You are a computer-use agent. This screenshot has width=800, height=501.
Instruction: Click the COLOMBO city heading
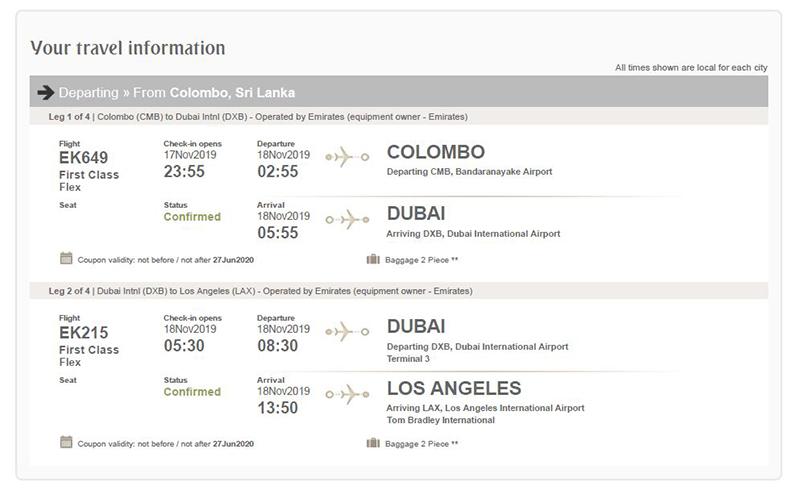point(436,152)
